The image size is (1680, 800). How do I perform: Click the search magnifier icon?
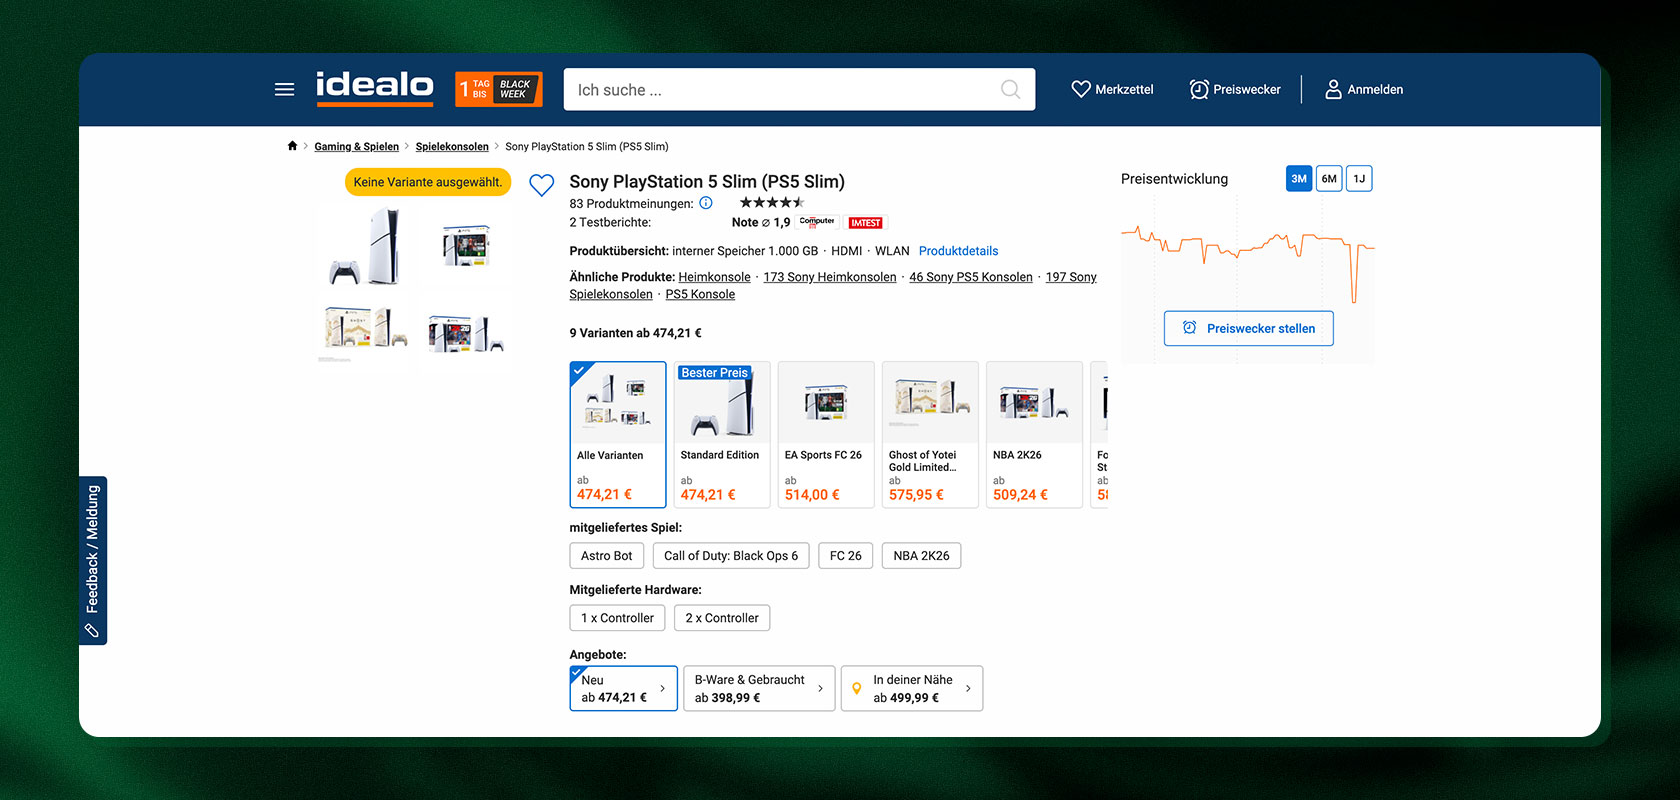pos(1011,89)
